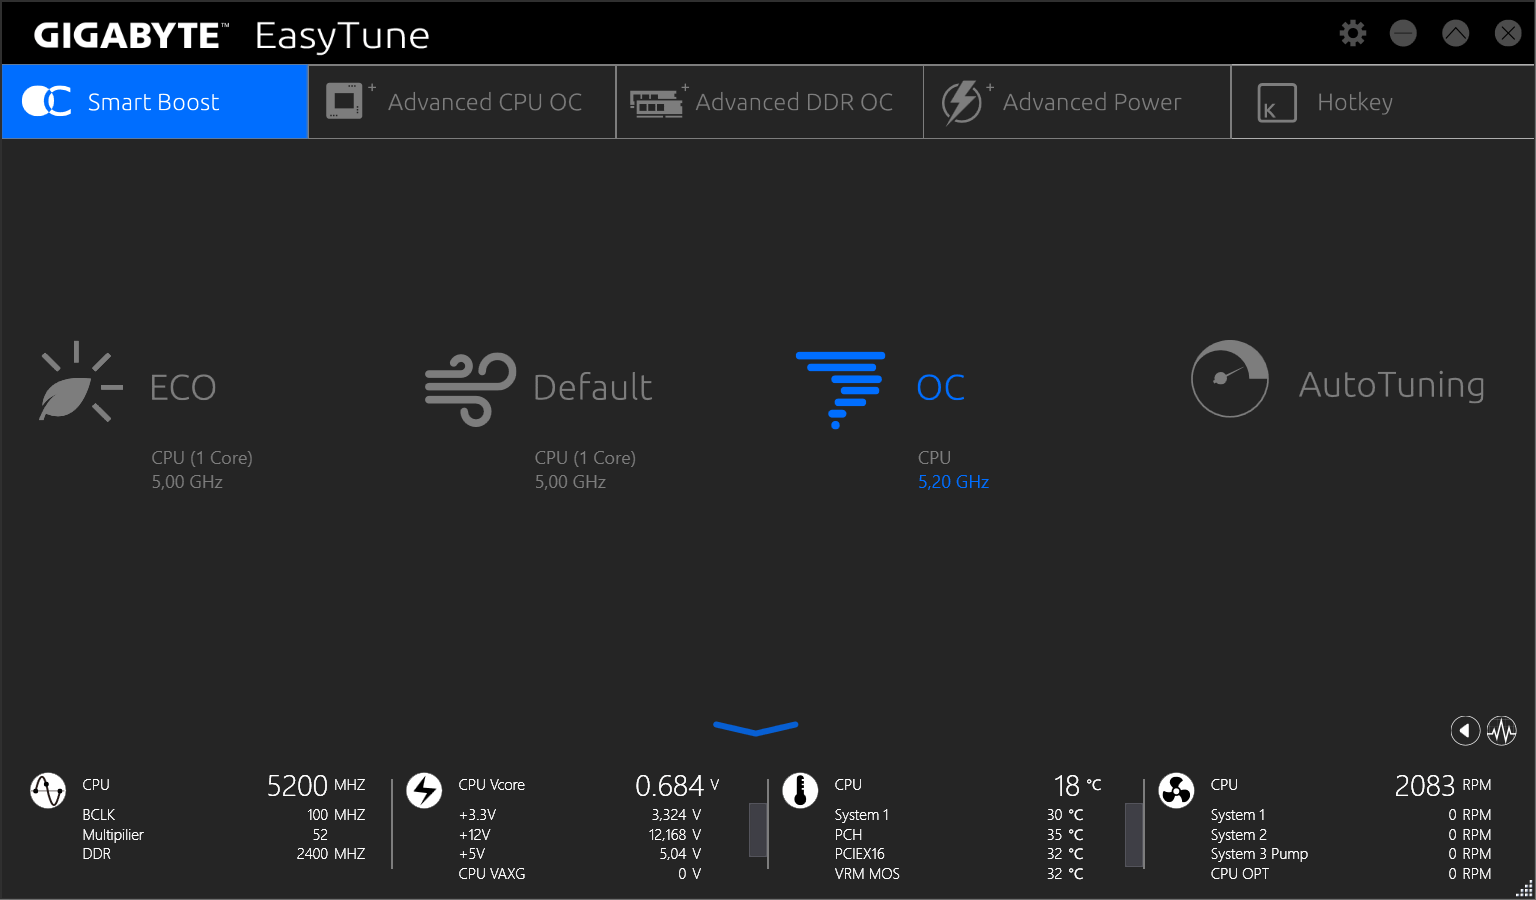The height and width of the screenshot is (900, 1536).
Task: Select the ECO leaf icon
Action: pos(80,383)
